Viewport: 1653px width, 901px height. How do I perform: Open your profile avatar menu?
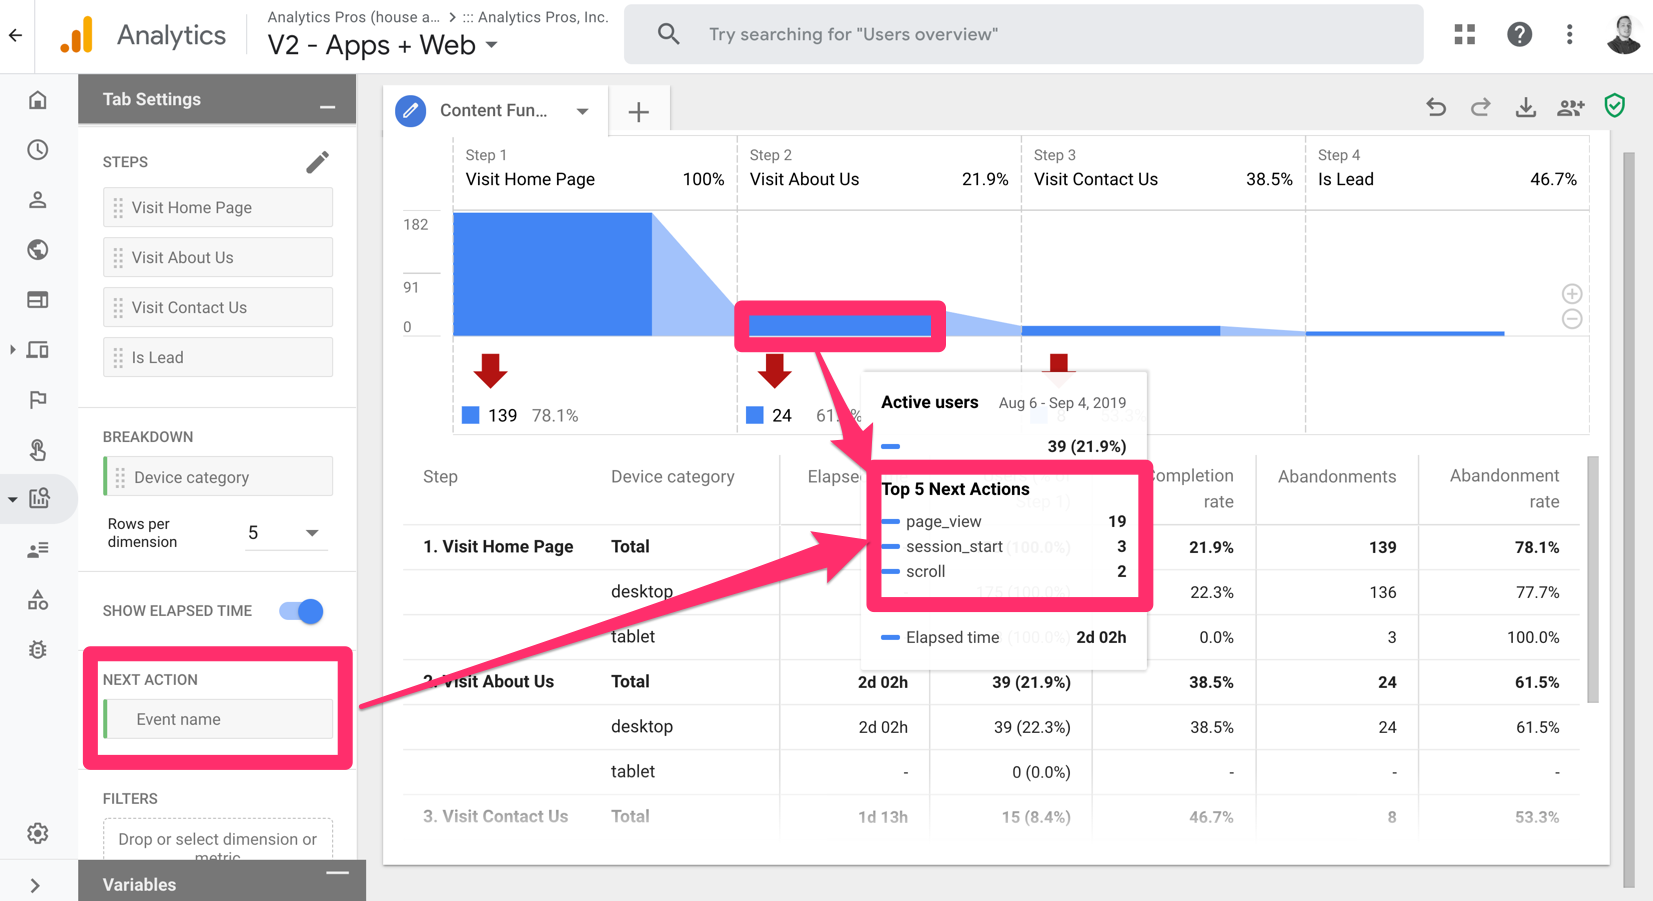tap(1622, 34)
